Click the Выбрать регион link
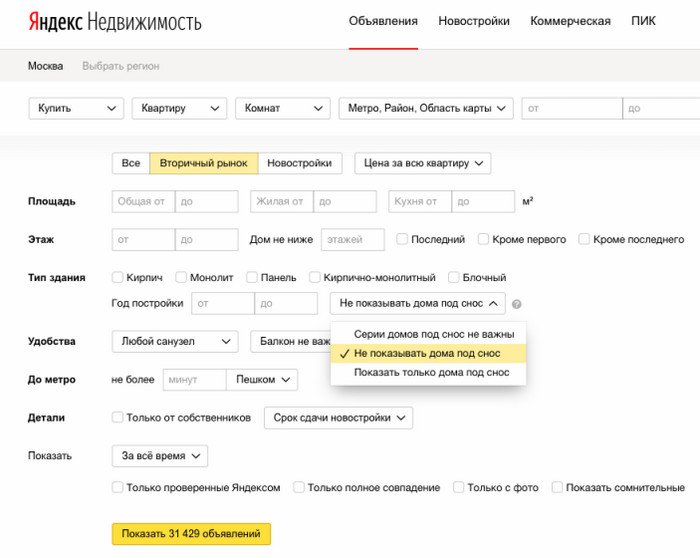The image size is (700, 558). coord(121,66)
